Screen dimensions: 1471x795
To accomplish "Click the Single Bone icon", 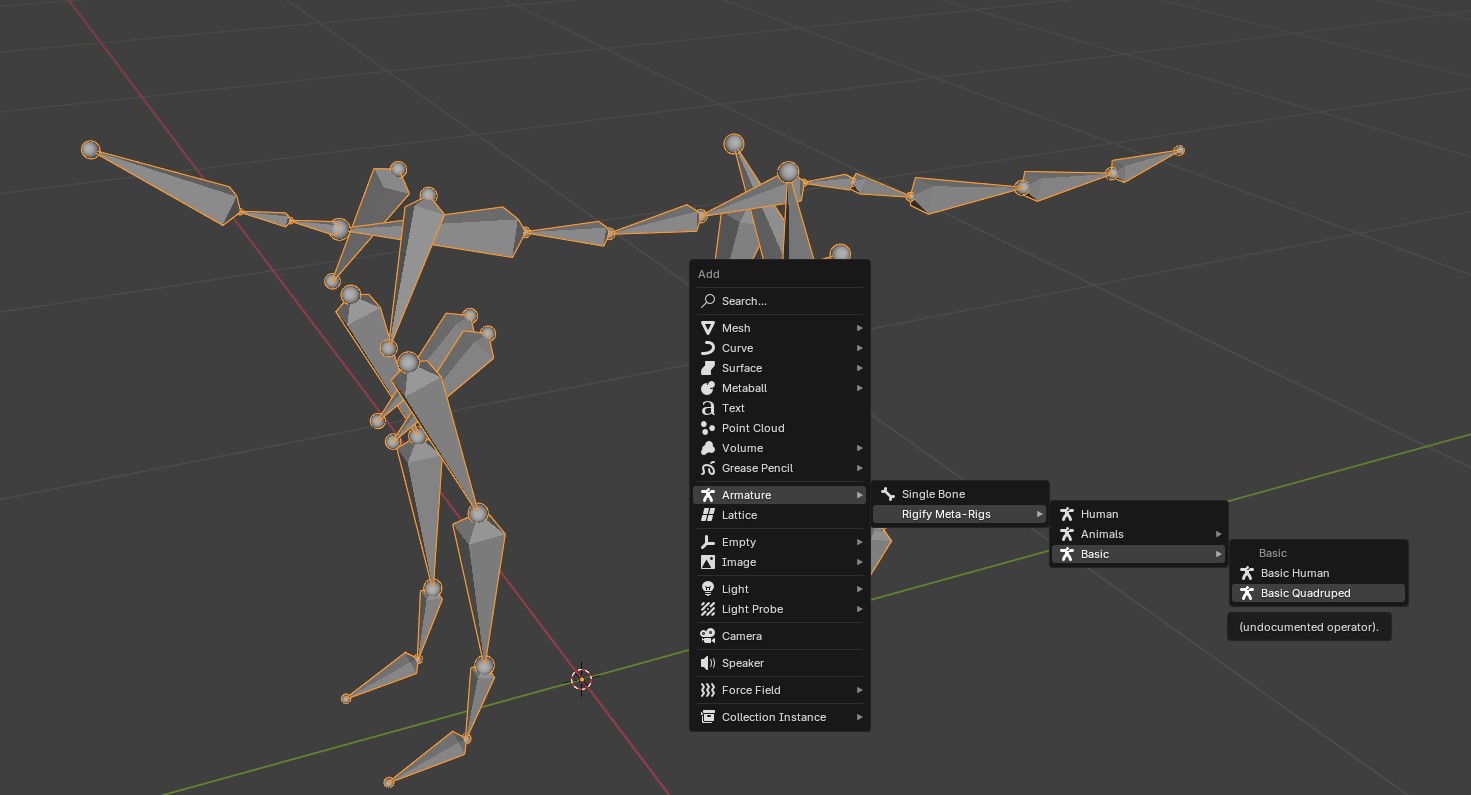I will [x=888, y=494].
